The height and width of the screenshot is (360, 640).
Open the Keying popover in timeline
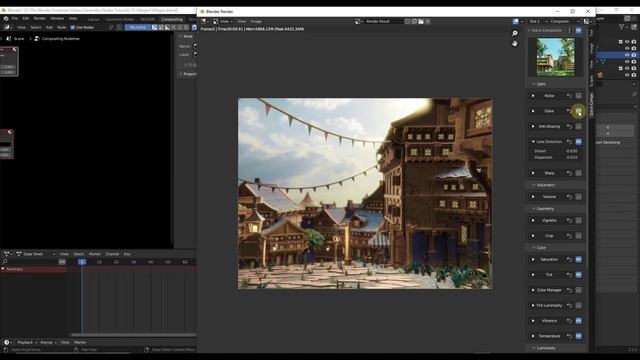click(48, 342)
